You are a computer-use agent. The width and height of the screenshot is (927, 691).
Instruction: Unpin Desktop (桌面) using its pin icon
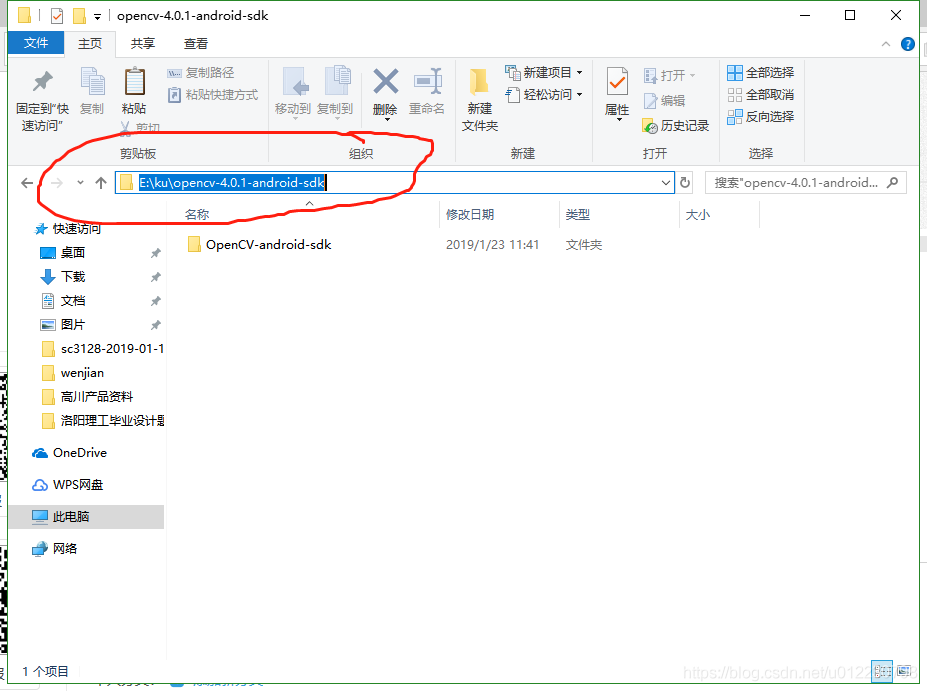pyautogui.click(x=155, y=253)
